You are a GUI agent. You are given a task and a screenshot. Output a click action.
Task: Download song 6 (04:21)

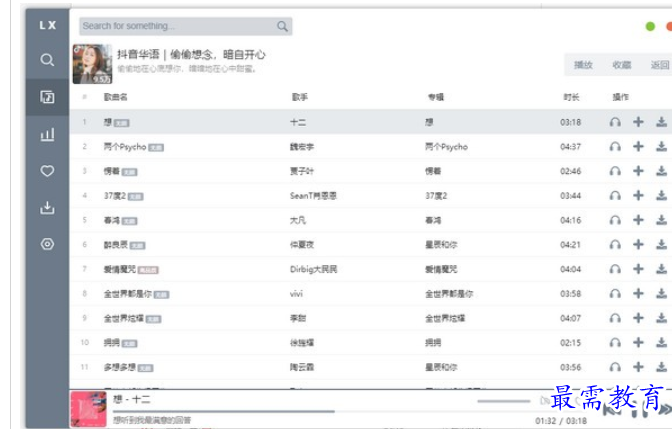click(x=661, y=244)
